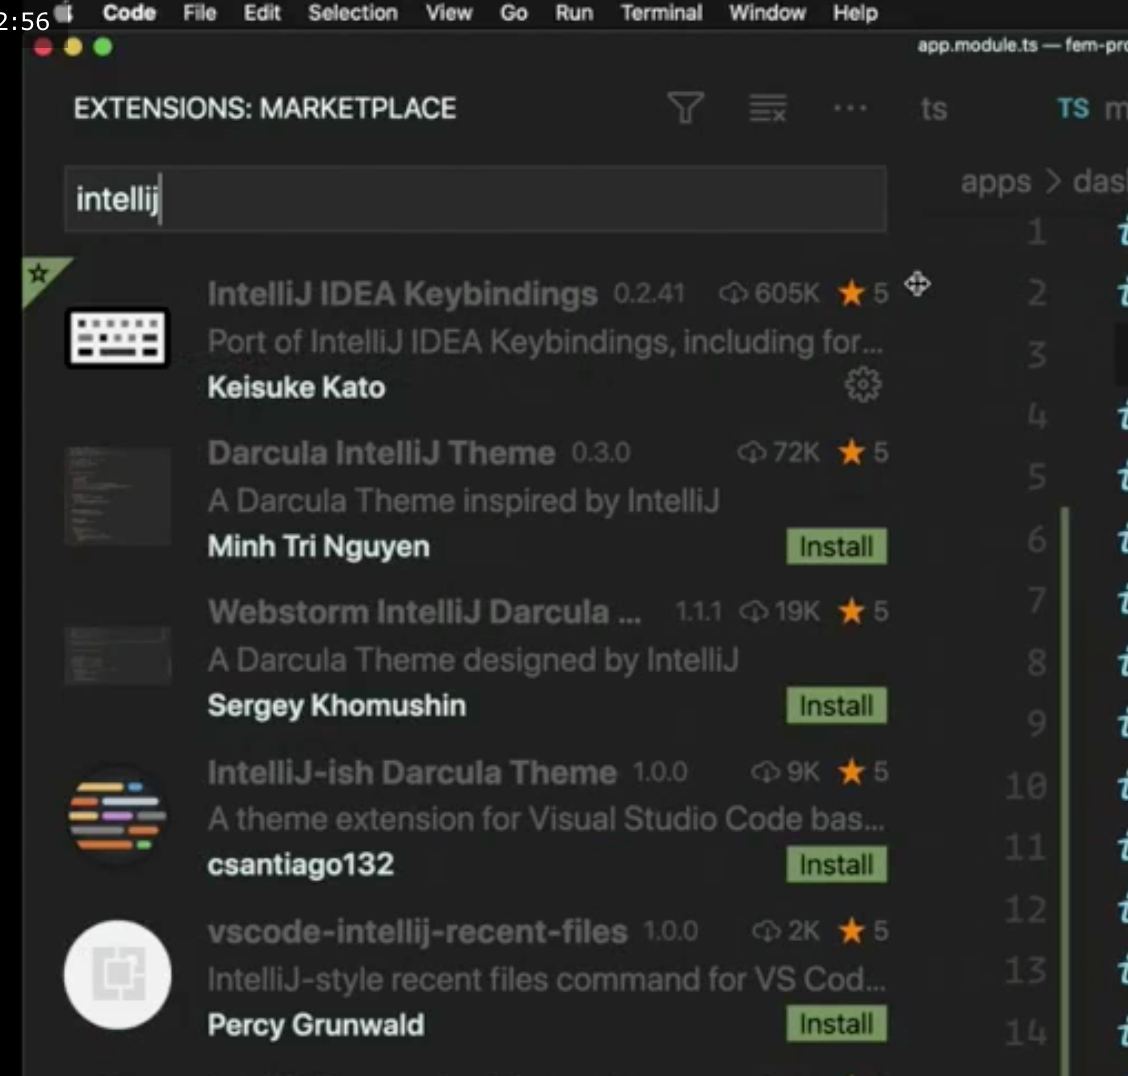Click publisher name Percy Grunwald
This screenshot has height=1076, width=1128.
[316, 1024]
